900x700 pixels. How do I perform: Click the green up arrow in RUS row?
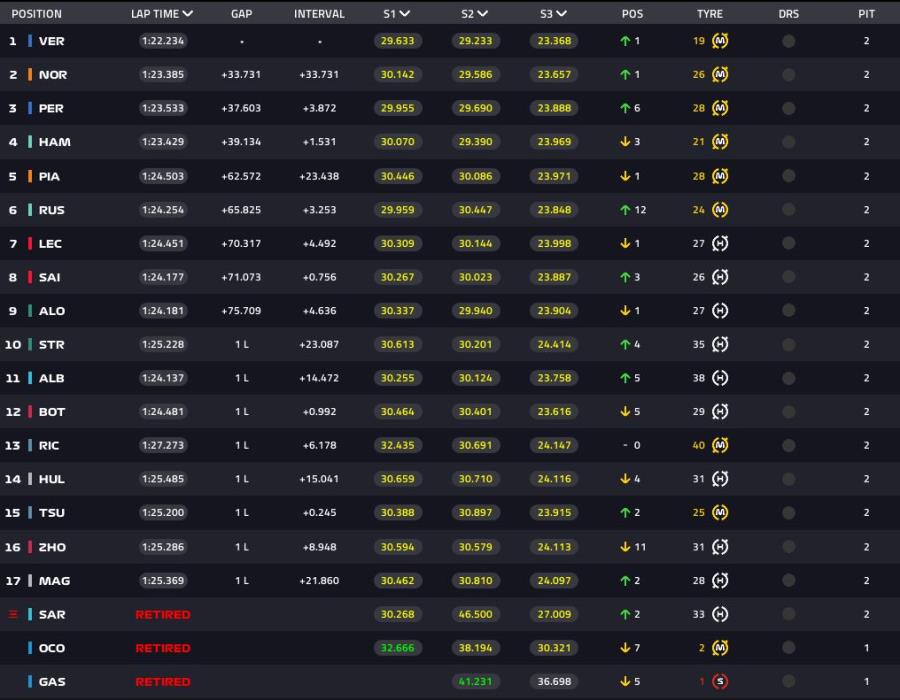point(625,210)
